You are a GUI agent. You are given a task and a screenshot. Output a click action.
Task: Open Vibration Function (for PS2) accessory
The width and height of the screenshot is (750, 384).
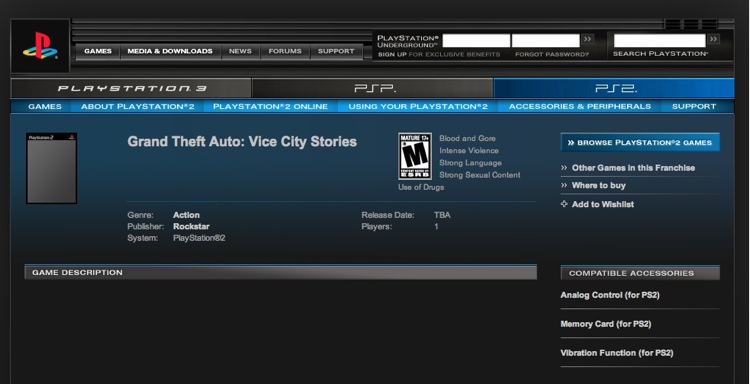(x=617, y=353)
